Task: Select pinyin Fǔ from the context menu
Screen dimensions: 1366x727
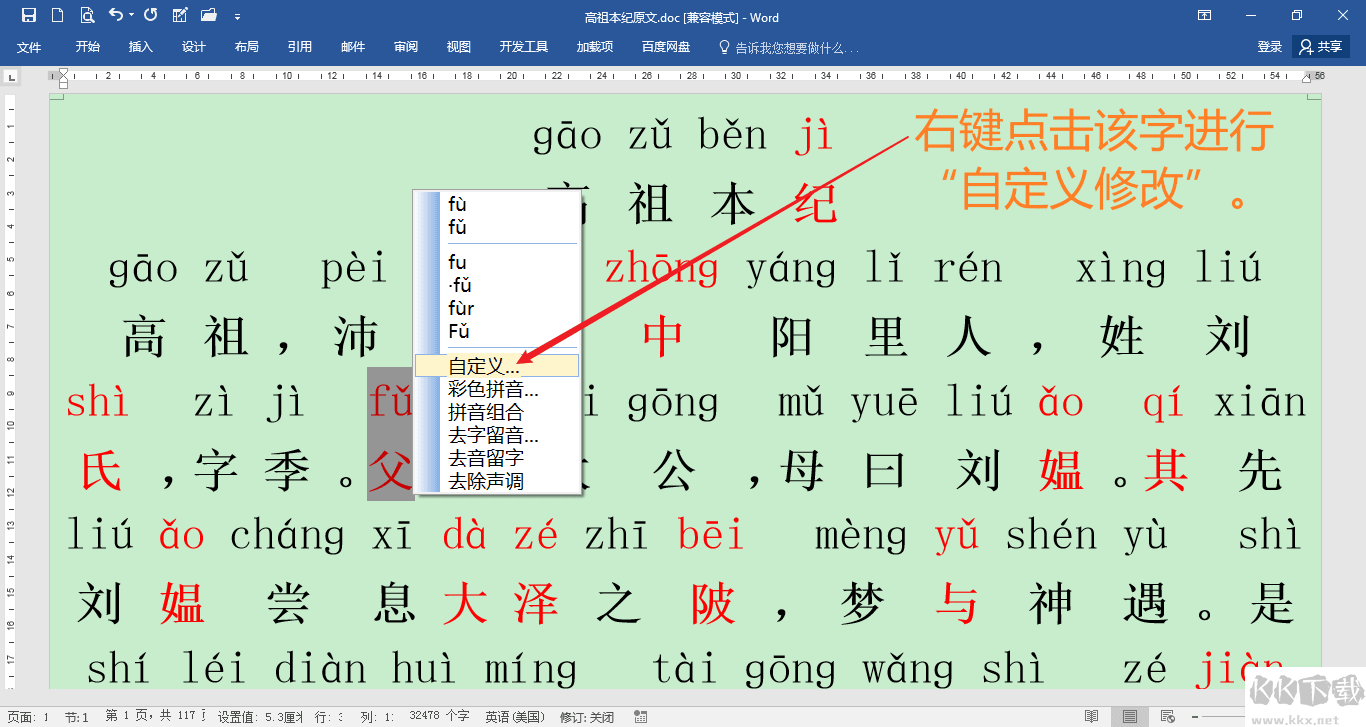Action: coord(458,330)
